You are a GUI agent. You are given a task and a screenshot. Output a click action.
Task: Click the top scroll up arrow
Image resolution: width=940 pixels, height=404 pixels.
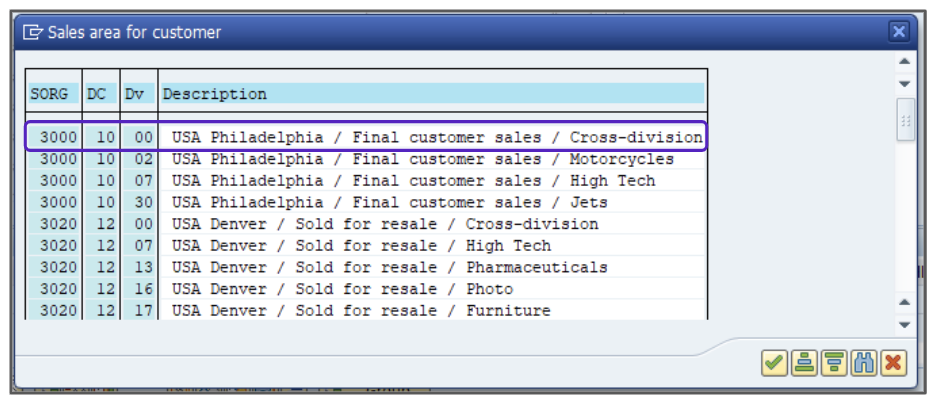[x=905, y=62]
